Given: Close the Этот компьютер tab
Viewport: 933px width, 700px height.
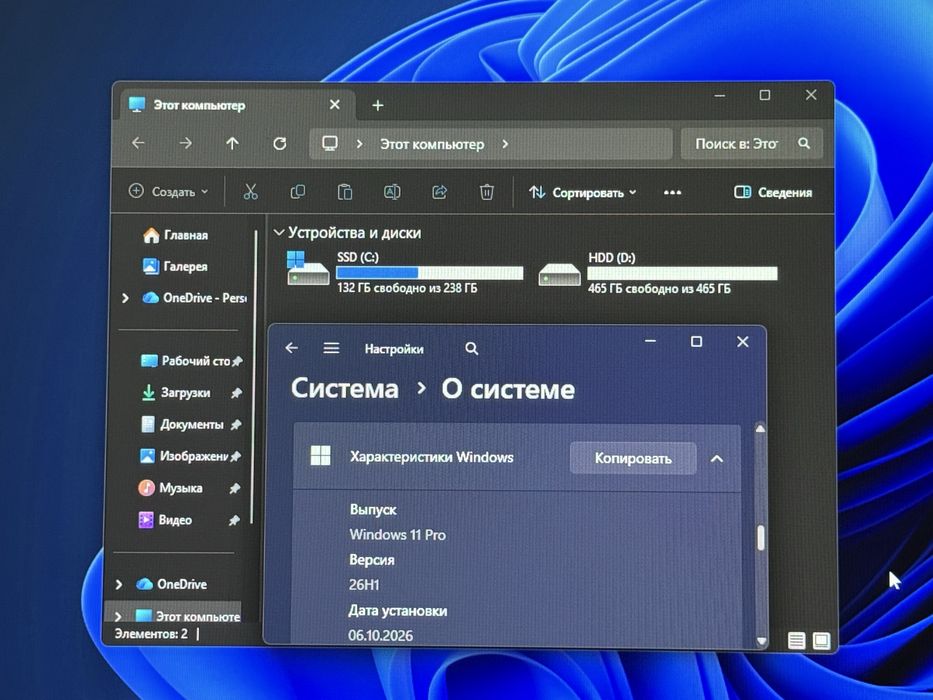Looking at the screenshot, I should (334, 105).
